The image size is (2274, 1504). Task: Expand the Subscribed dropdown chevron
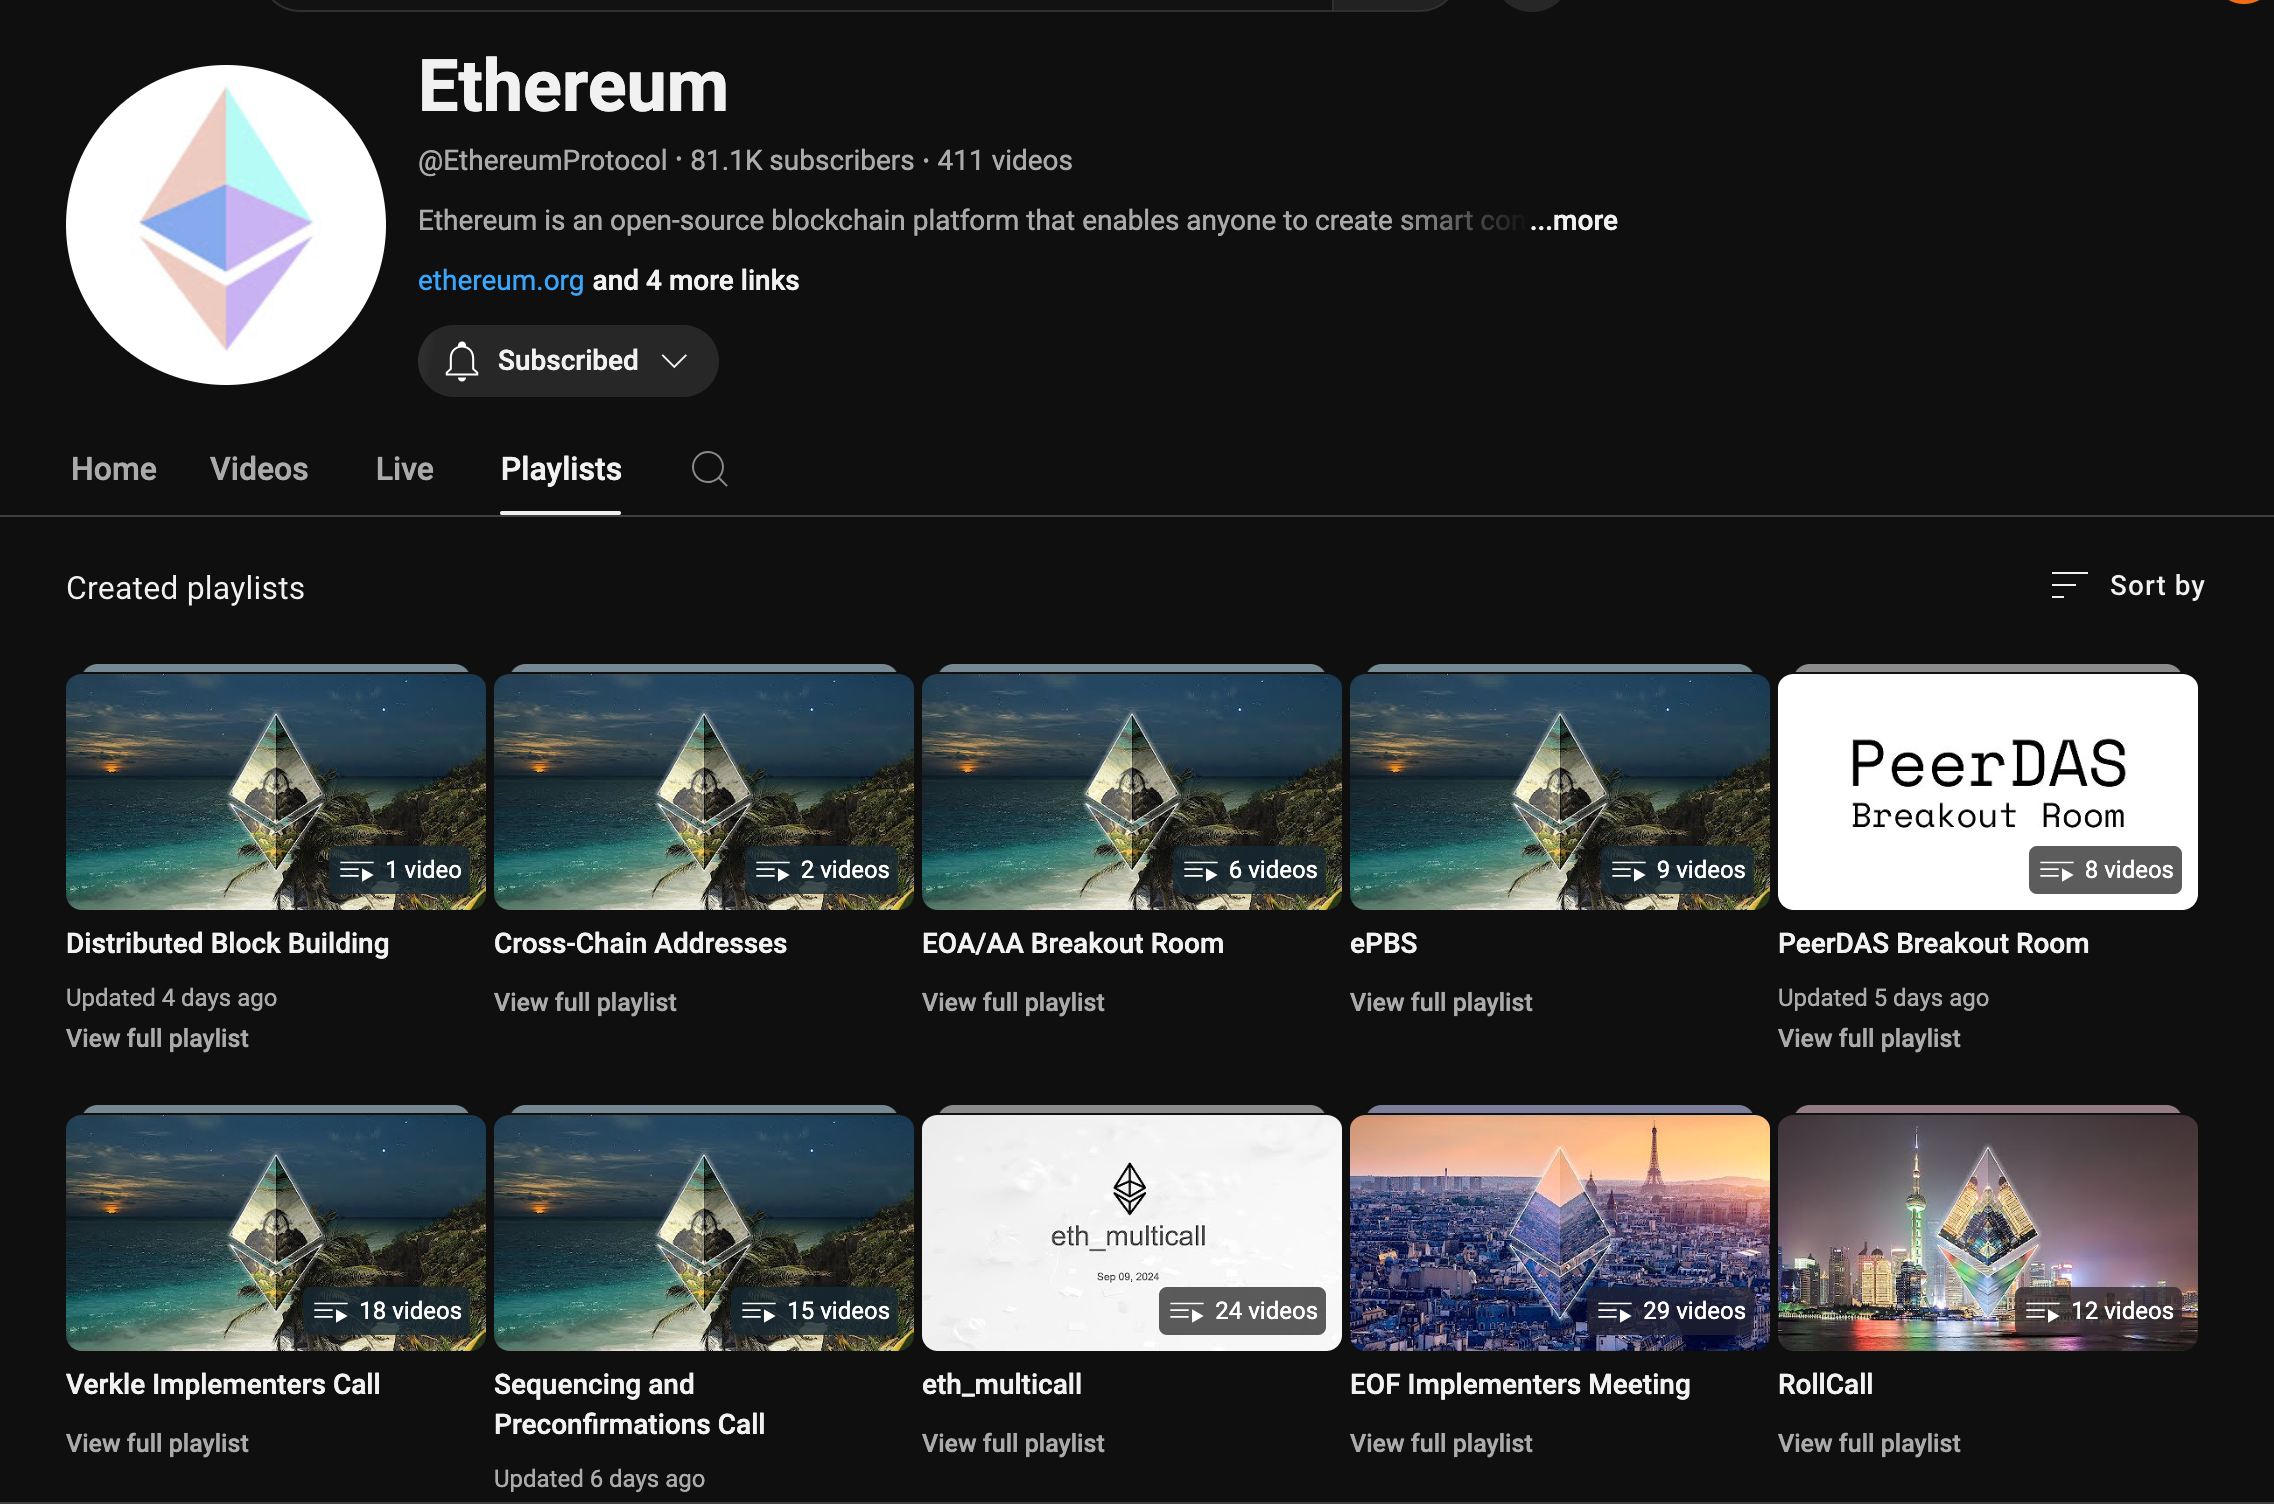(675, 361)
